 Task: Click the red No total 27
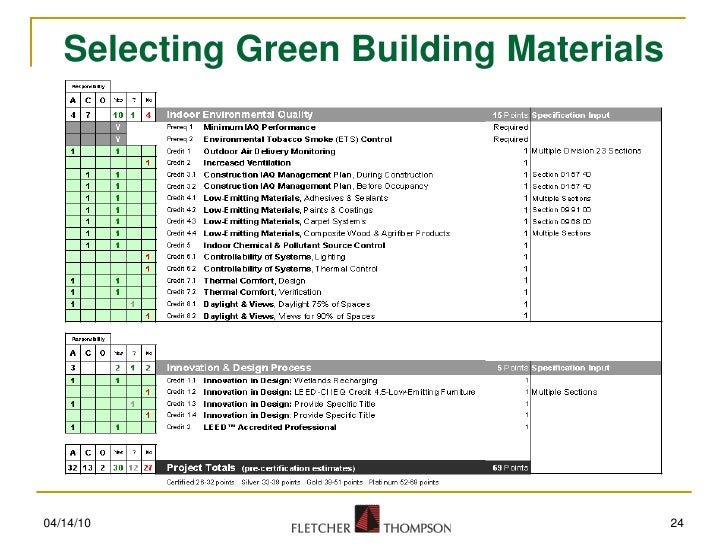148,468
